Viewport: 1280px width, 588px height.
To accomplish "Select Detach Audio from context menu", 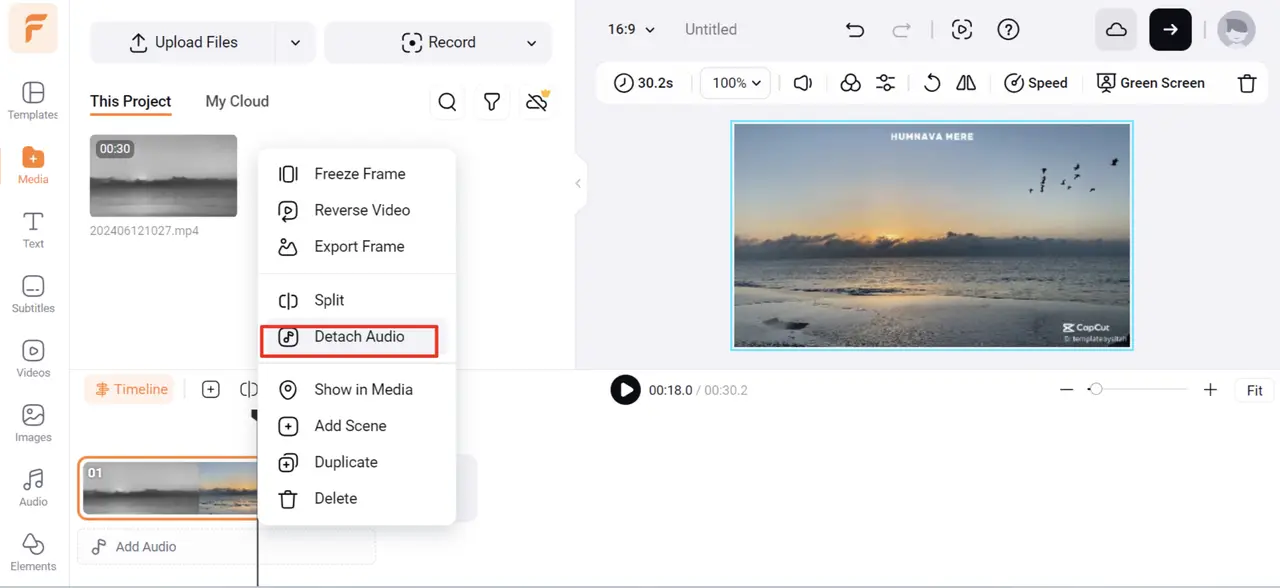I will (357, 337).
